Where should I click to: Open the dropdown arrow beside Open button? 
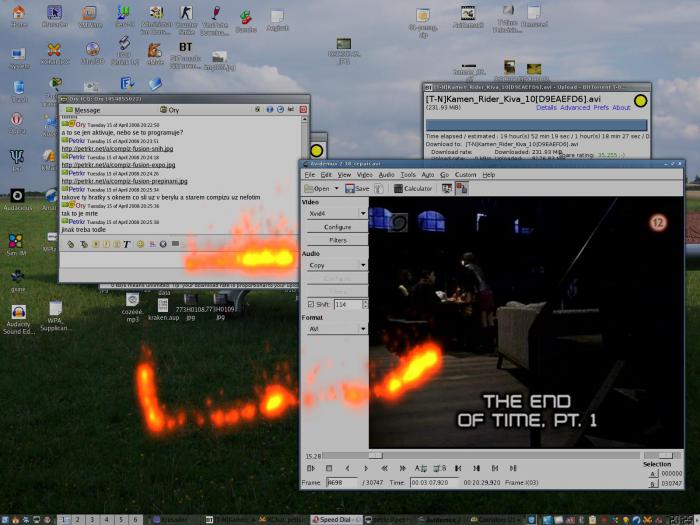tap(337, 188)
